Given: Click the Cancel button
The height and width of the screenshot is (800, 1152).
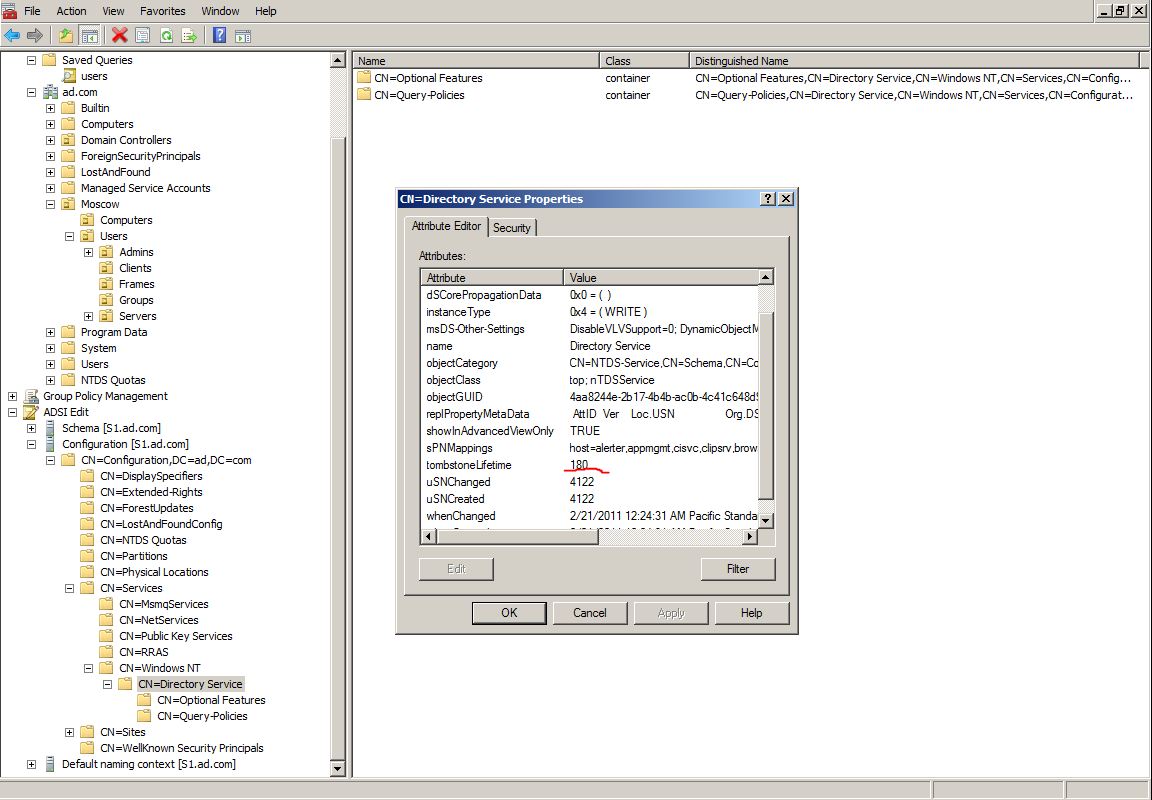Looking at the screenshot, I should pos(590,613).
